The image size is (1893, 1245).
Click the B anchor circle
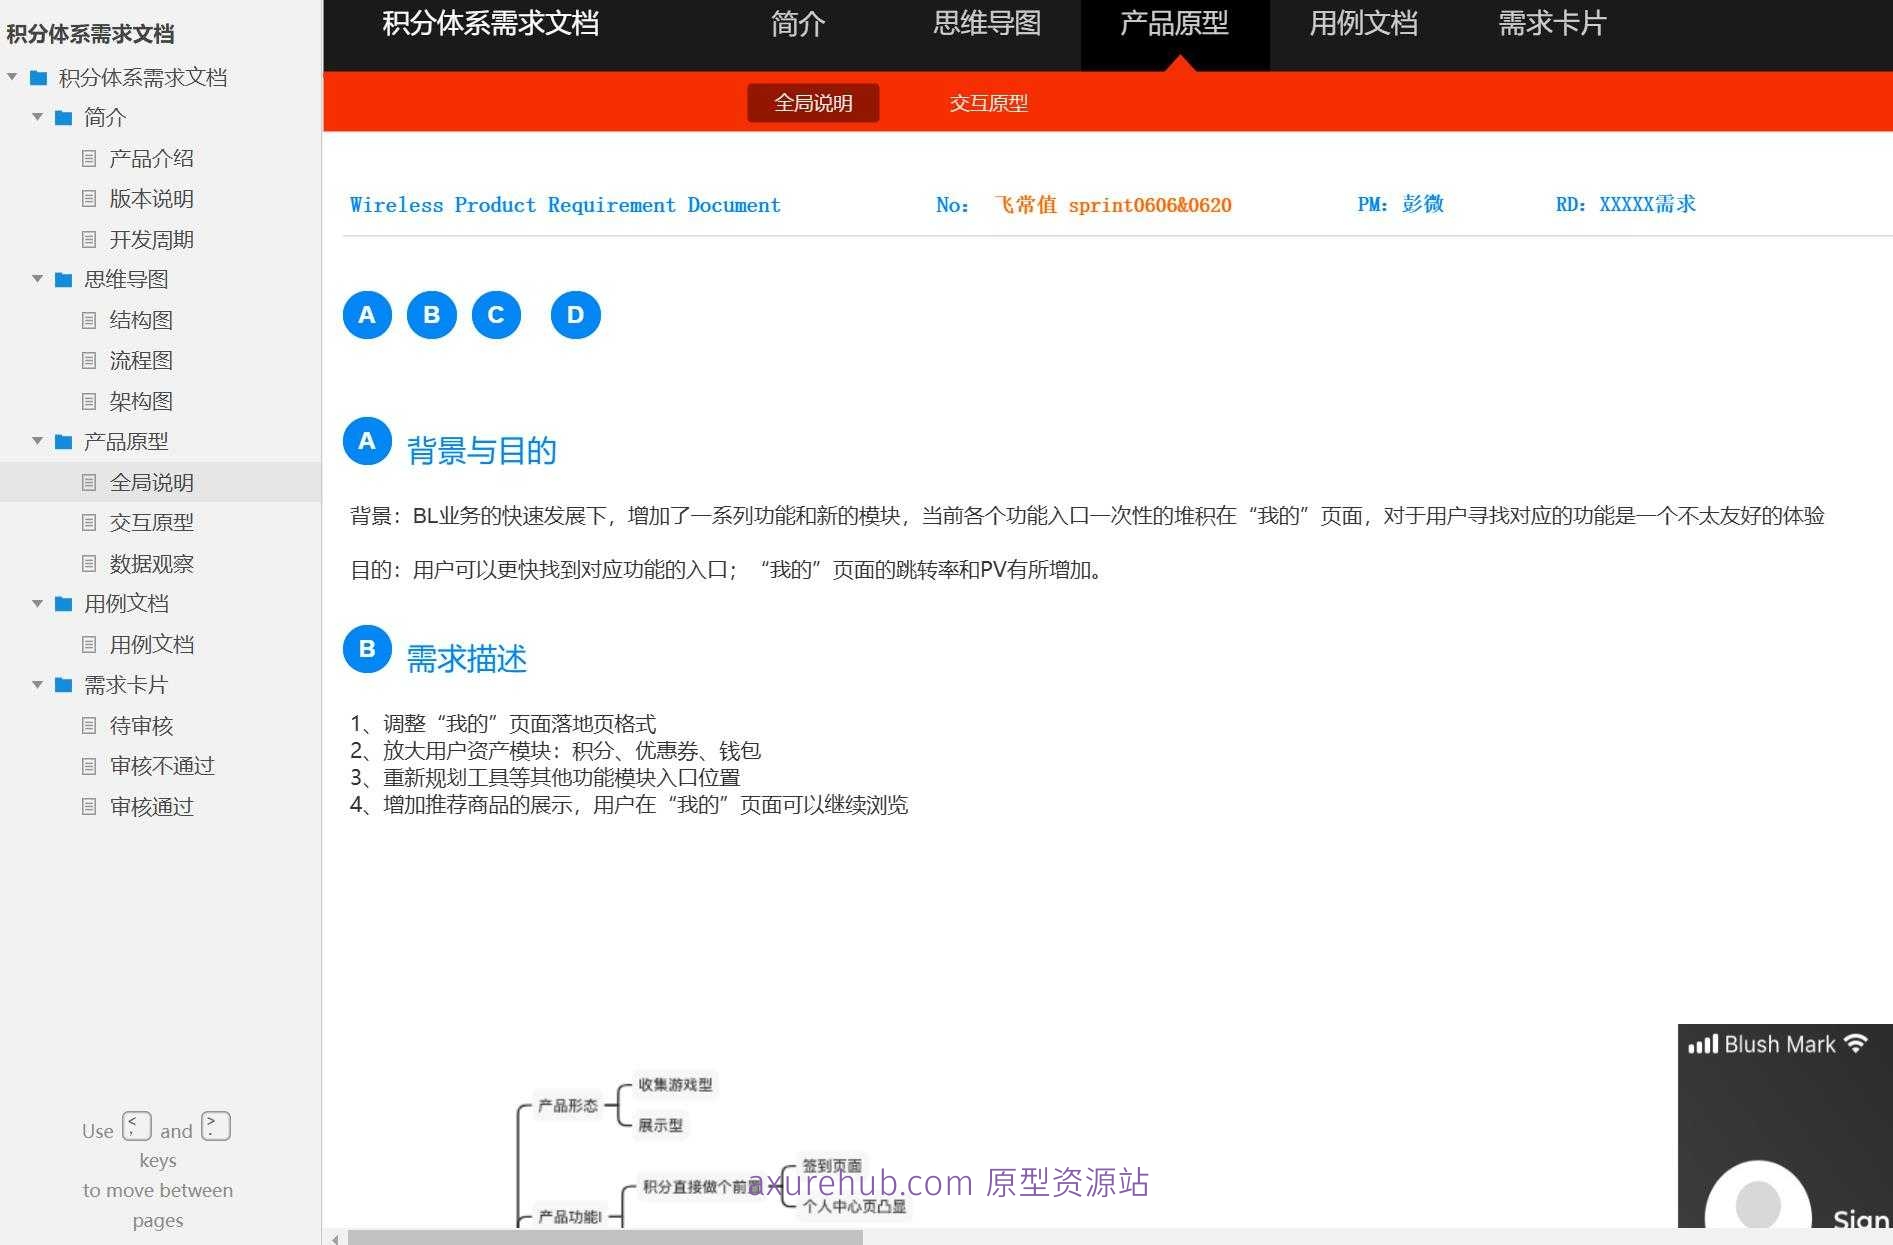[x=431, y=314]
